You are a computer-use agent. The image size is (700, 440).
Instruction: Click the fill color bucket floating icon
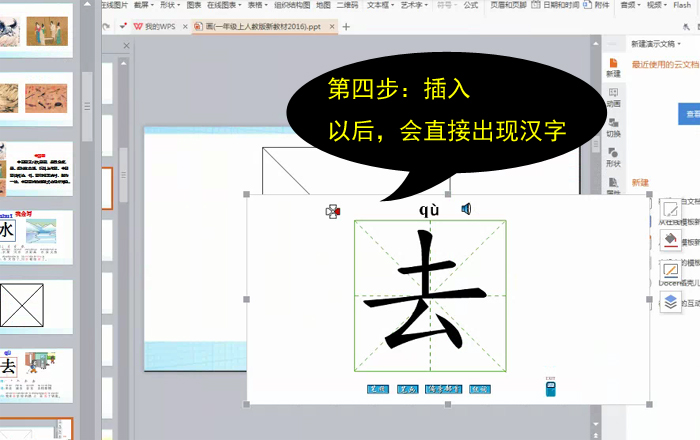pos(670,240)
